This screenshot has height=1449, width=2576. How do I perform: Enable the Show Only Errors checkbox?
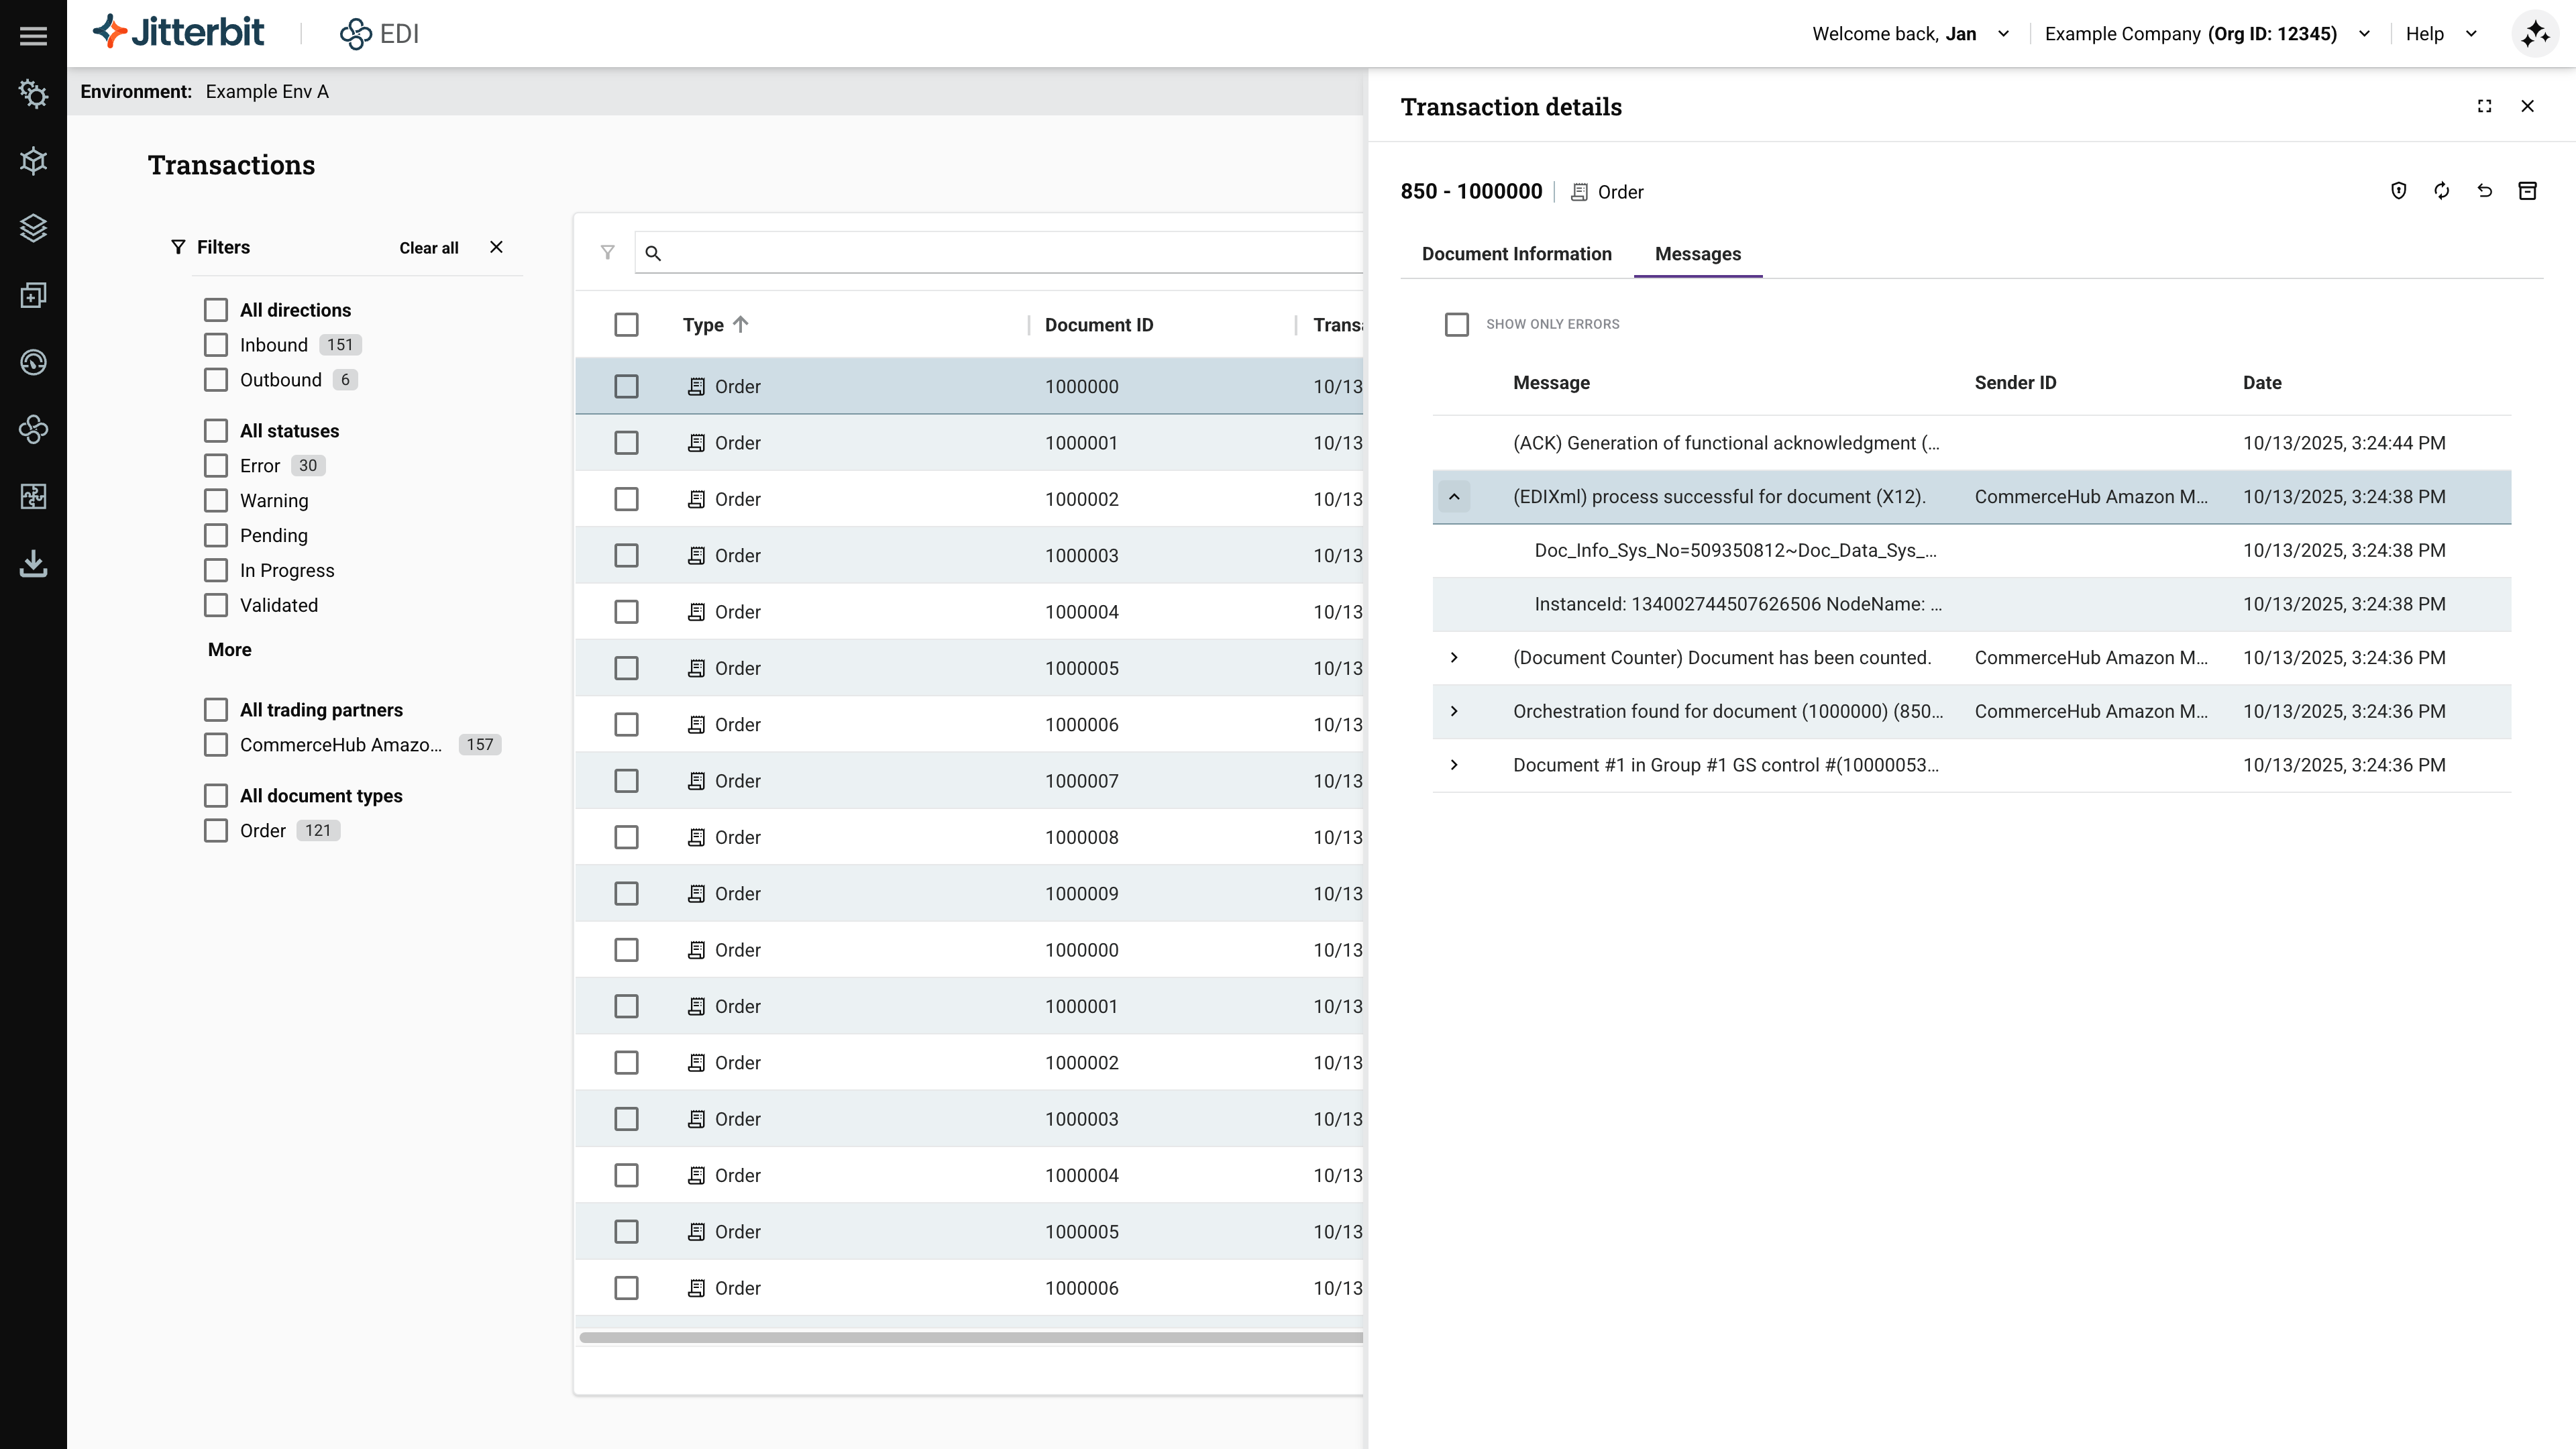click(x=1456, y=324)
